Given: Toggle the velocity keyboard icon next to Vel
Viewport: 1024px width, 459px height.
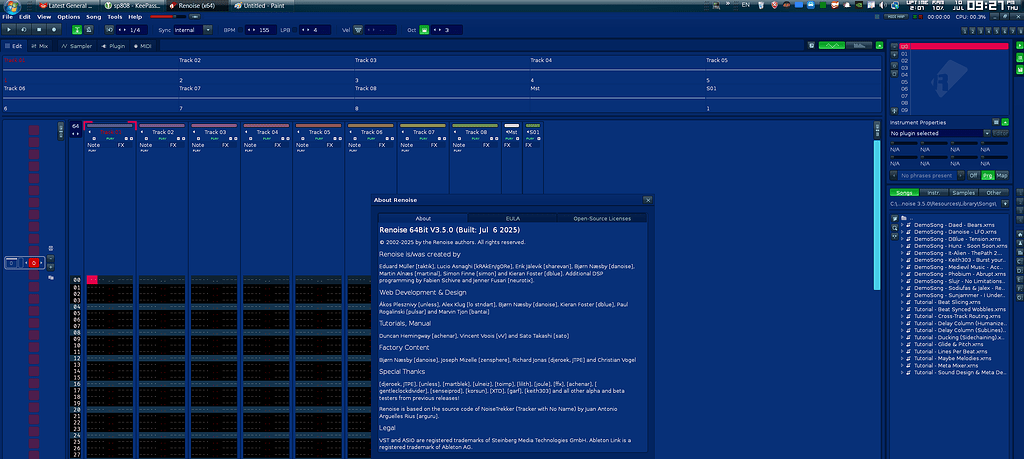Looking at the screenshot, I should pos(358,29).
